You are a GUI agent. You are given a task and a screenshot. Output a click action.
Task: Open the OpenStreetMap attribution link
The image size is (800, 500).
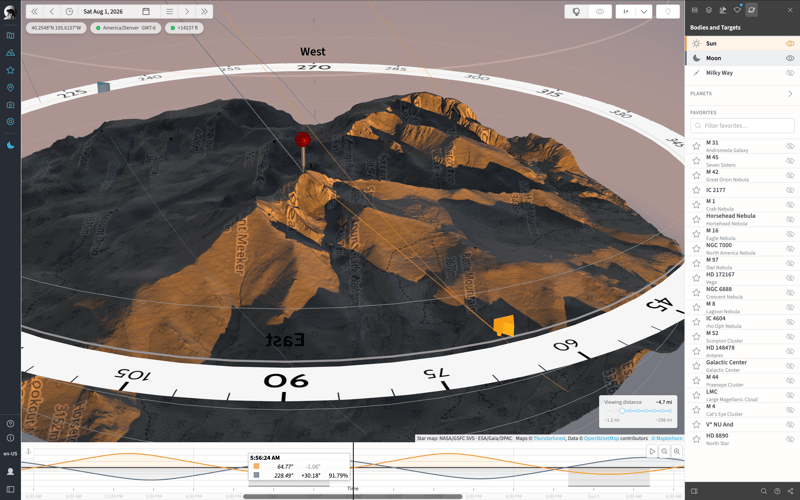click(601, 438)
